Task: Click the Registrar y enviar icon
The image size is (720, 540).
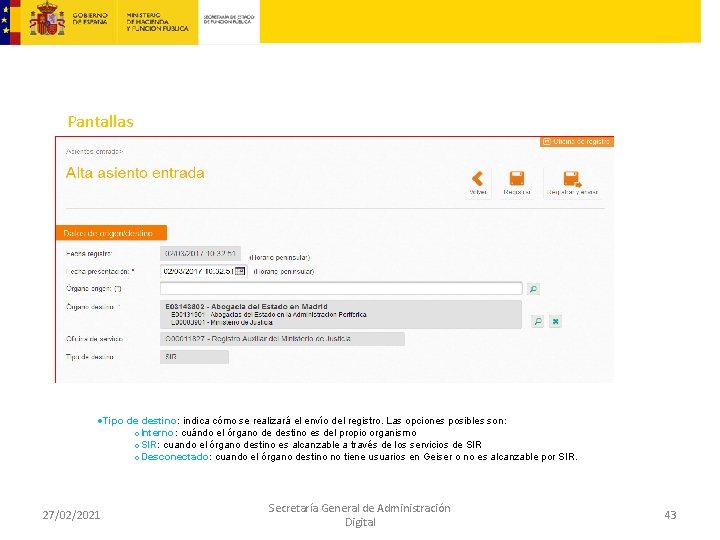Action: tap(572, 179)
